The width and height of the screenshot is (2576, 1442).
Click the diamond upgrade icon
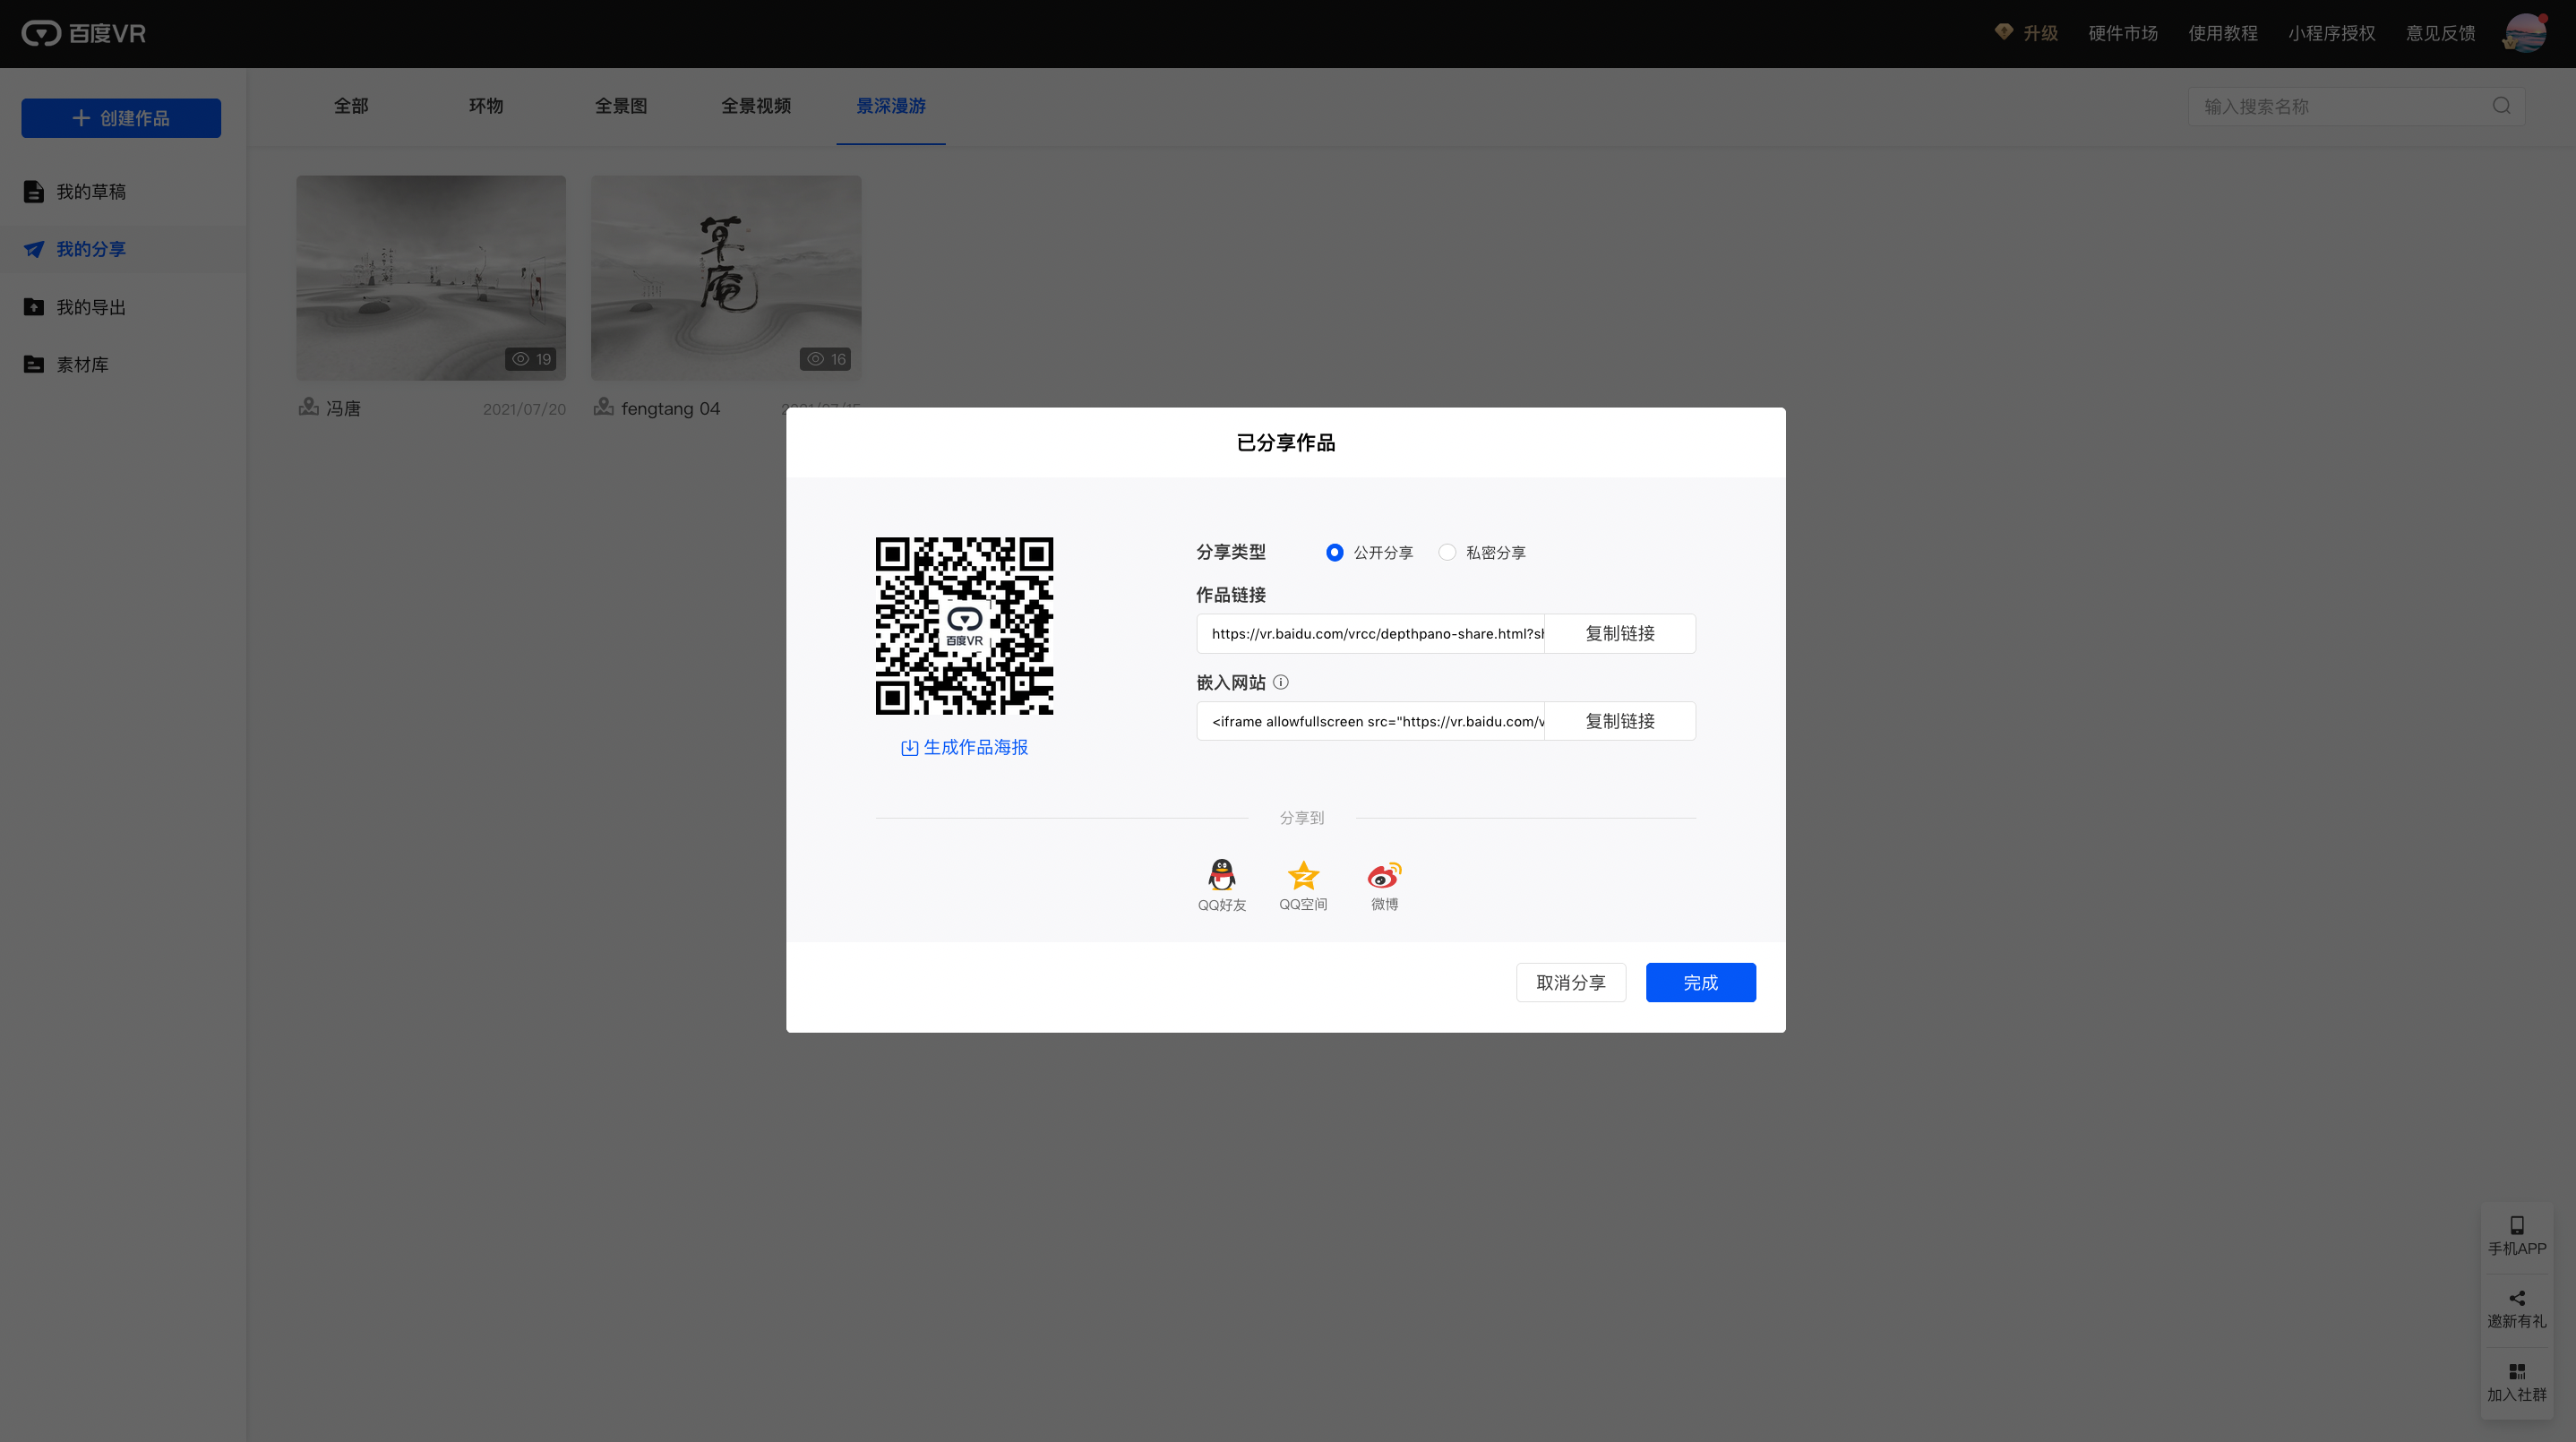click(x=2003, y=32)
